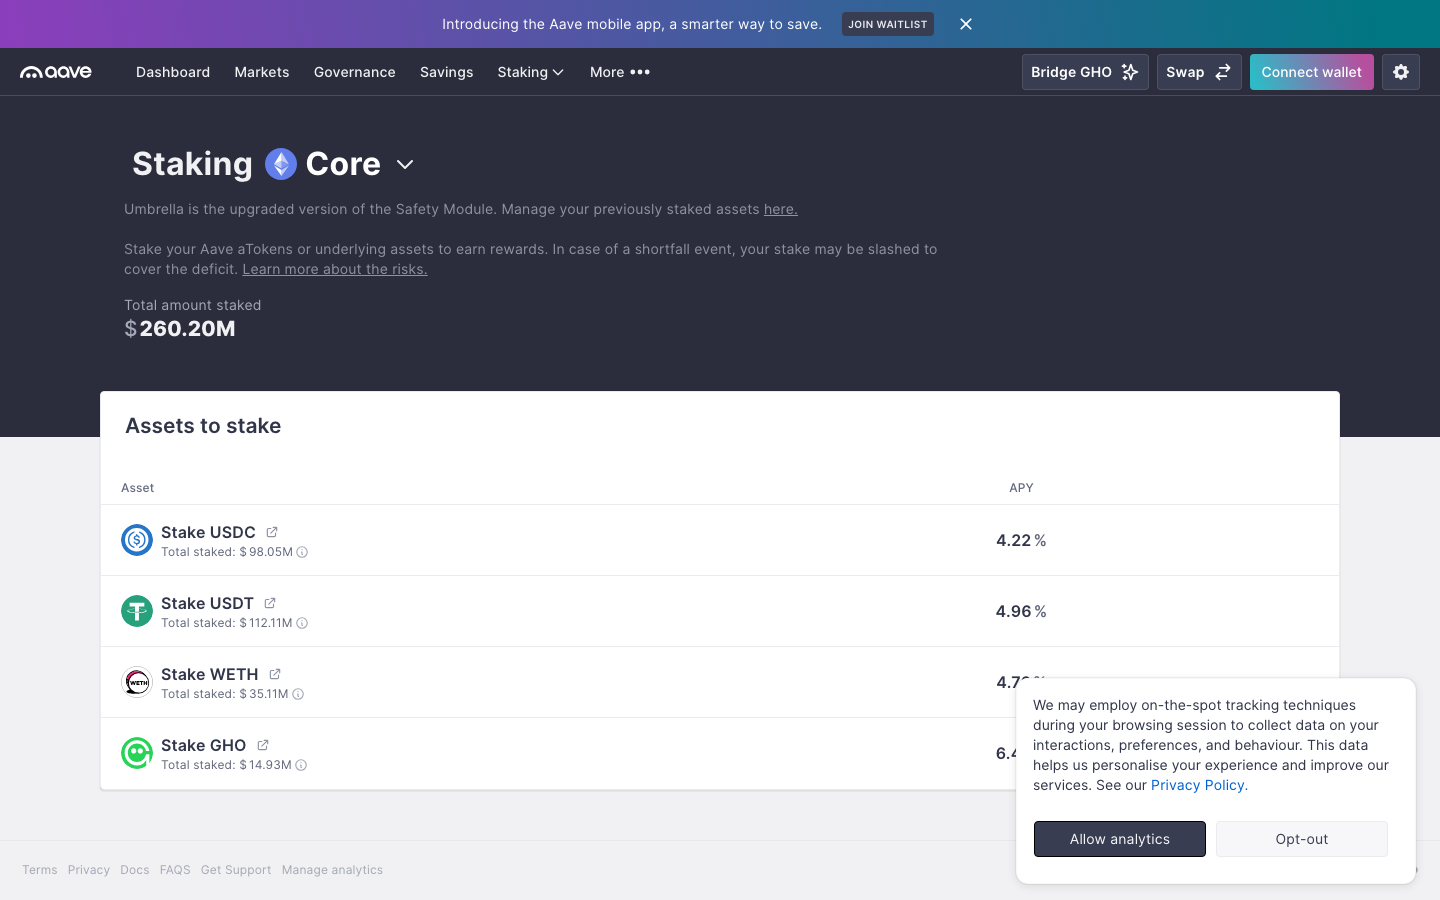Expand the Core market selector chevron

click(405, 165)
